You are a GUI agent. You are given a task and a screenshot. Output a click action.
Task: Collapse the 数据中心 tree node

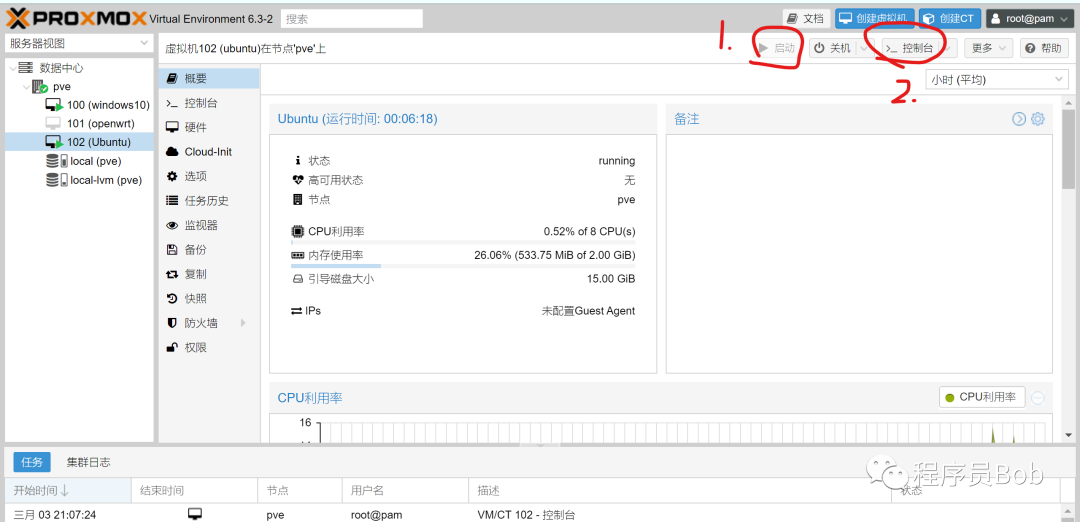[13, 68]
